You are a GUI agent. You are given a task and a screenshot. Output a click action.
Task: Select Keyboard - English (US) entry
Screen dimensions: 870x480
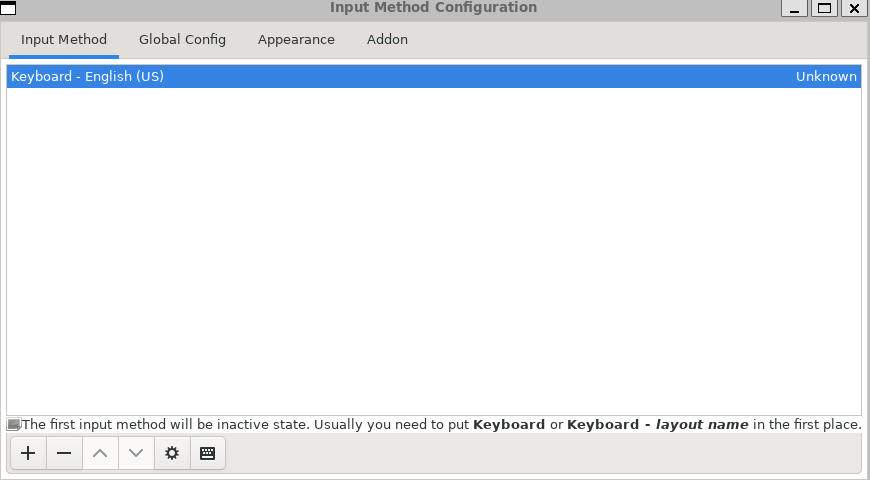88,77
